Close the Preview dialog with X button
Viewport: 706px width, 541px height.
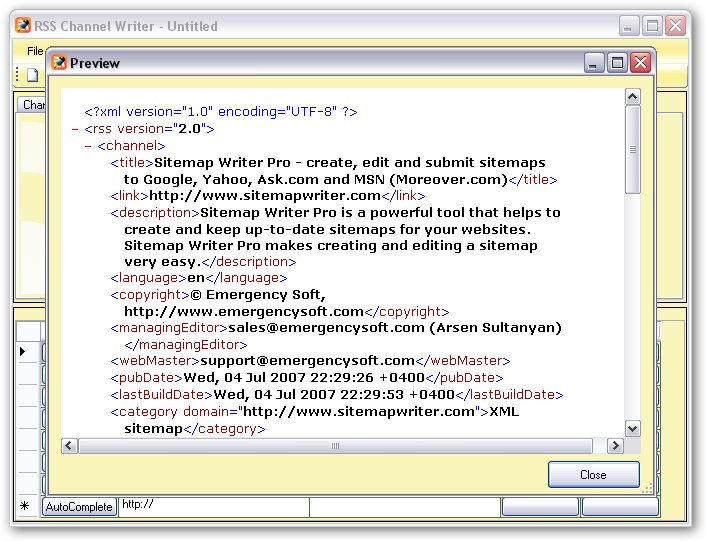(x=641, y=63)
